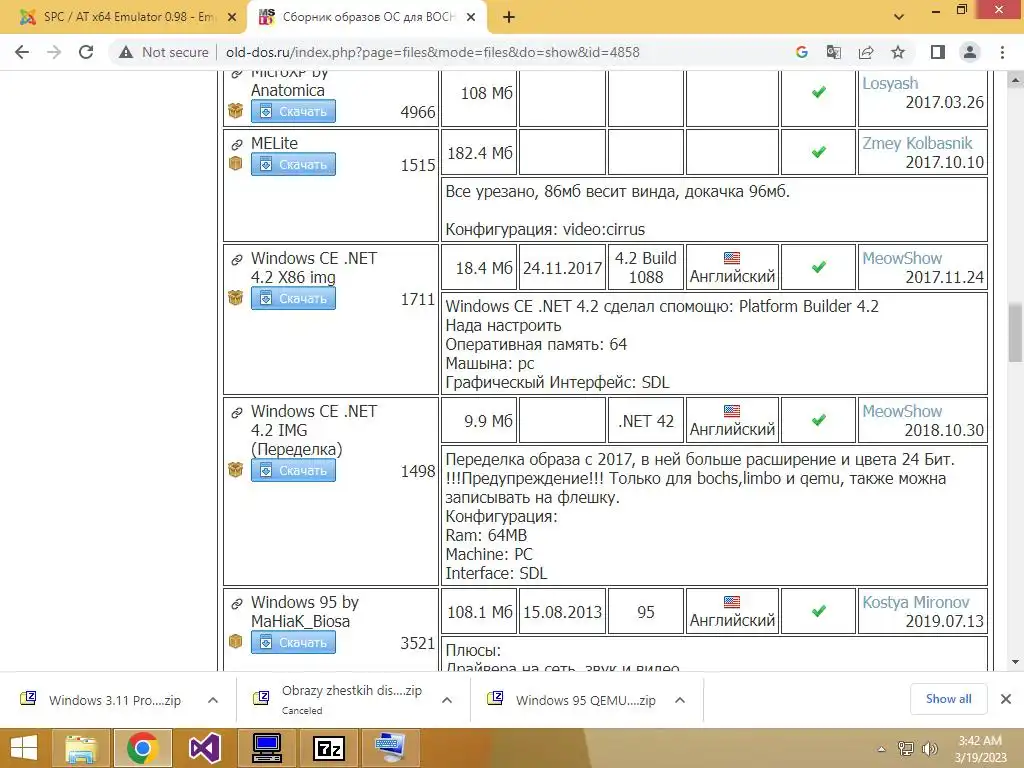Toggle the browser side panel
Viewport: 1024px width, 768px height.
click(x=938, y=52)
